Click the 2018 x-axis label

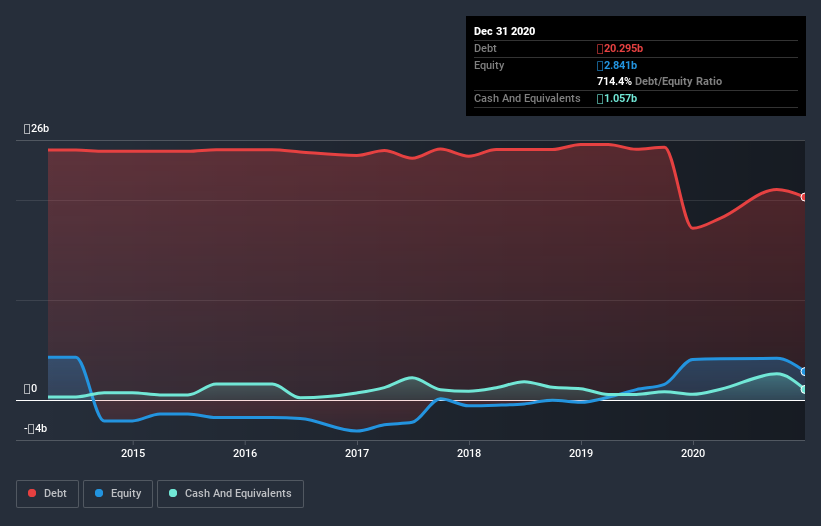pyautogui.click(x=469, y=453)
